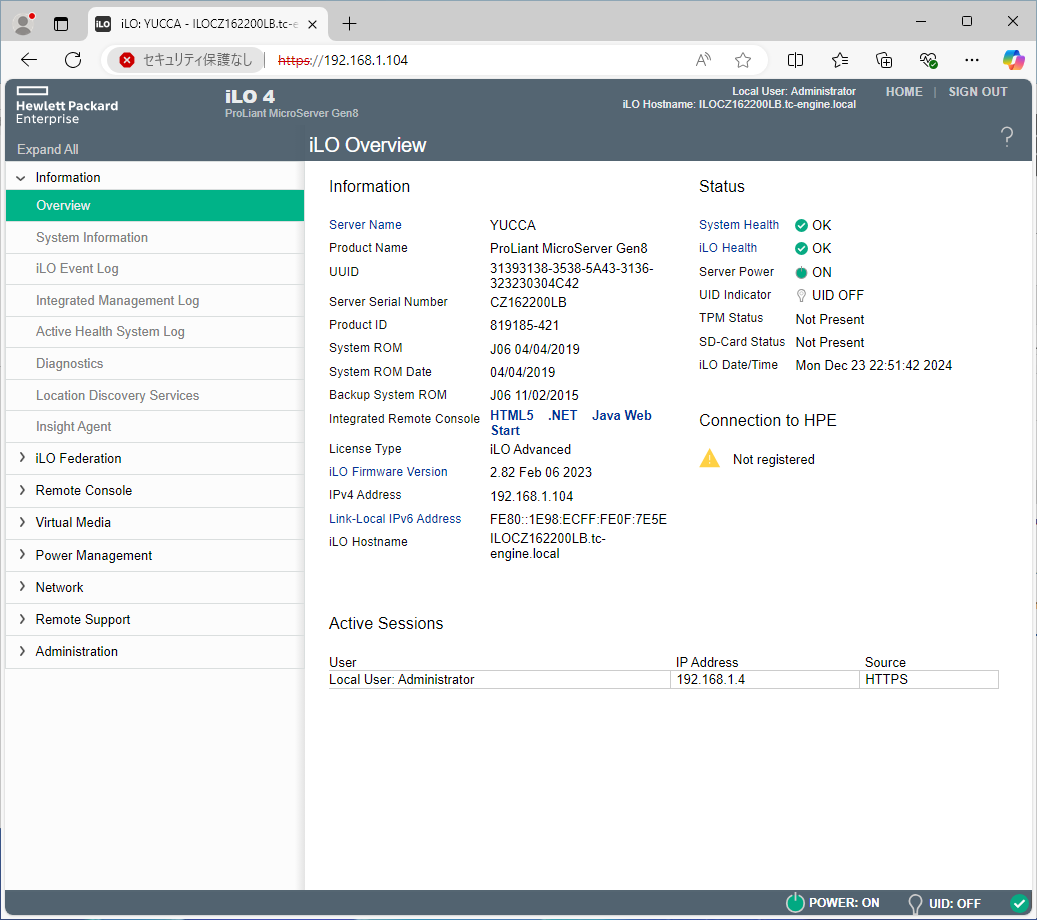Screen dimensions: 1037x920
Task: Open the Favorites list icon
Action: pos(840,60)
